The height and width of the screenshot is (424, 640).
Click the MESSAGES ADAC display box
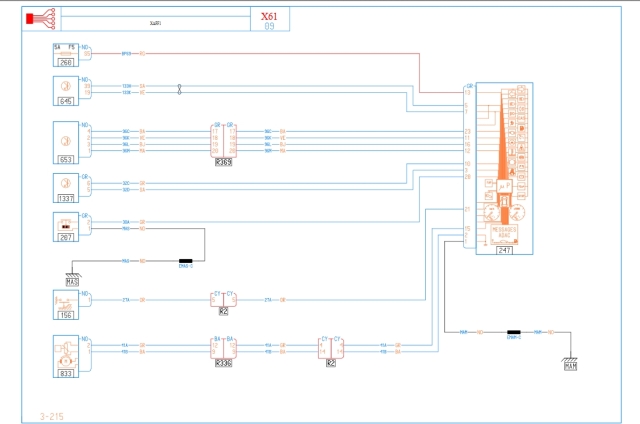click(504, 234)
